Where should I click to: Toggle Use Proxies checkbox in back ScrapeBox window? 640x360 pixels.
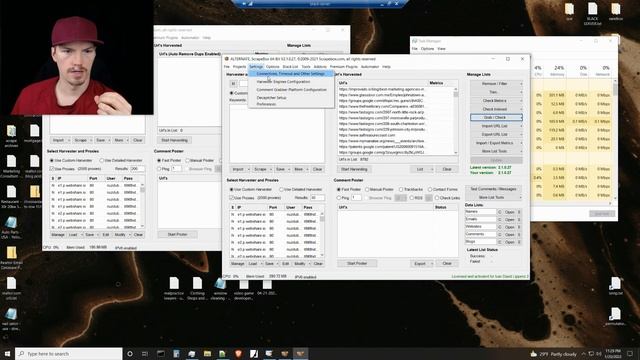[x=52, y=169]
